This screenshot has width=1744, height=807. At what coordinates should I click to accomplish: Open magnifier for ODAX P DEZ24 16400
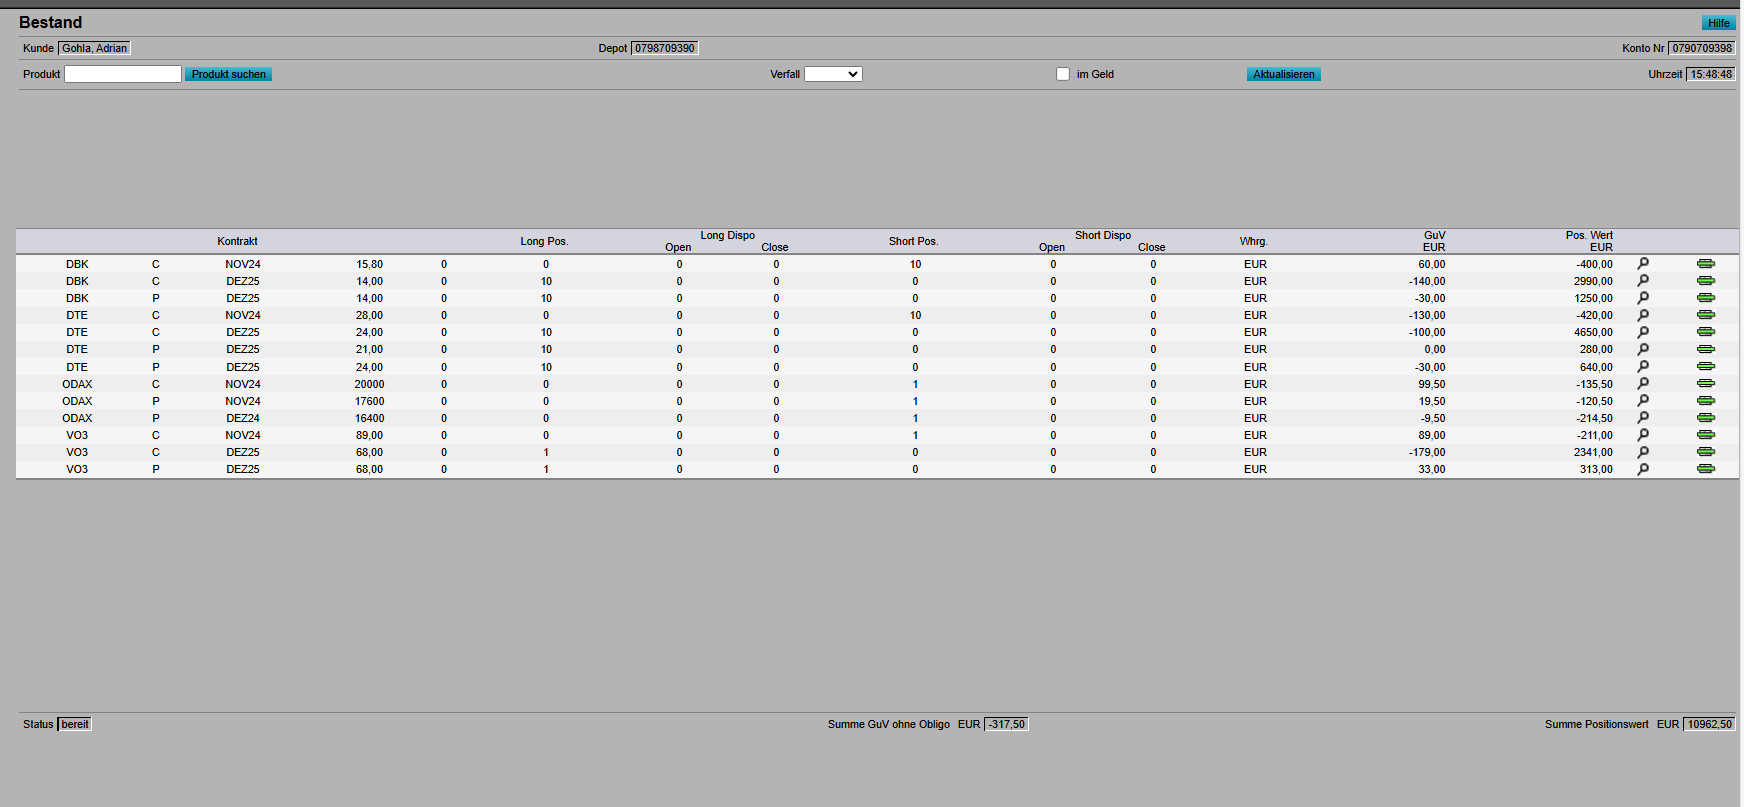pos(1642,418)
